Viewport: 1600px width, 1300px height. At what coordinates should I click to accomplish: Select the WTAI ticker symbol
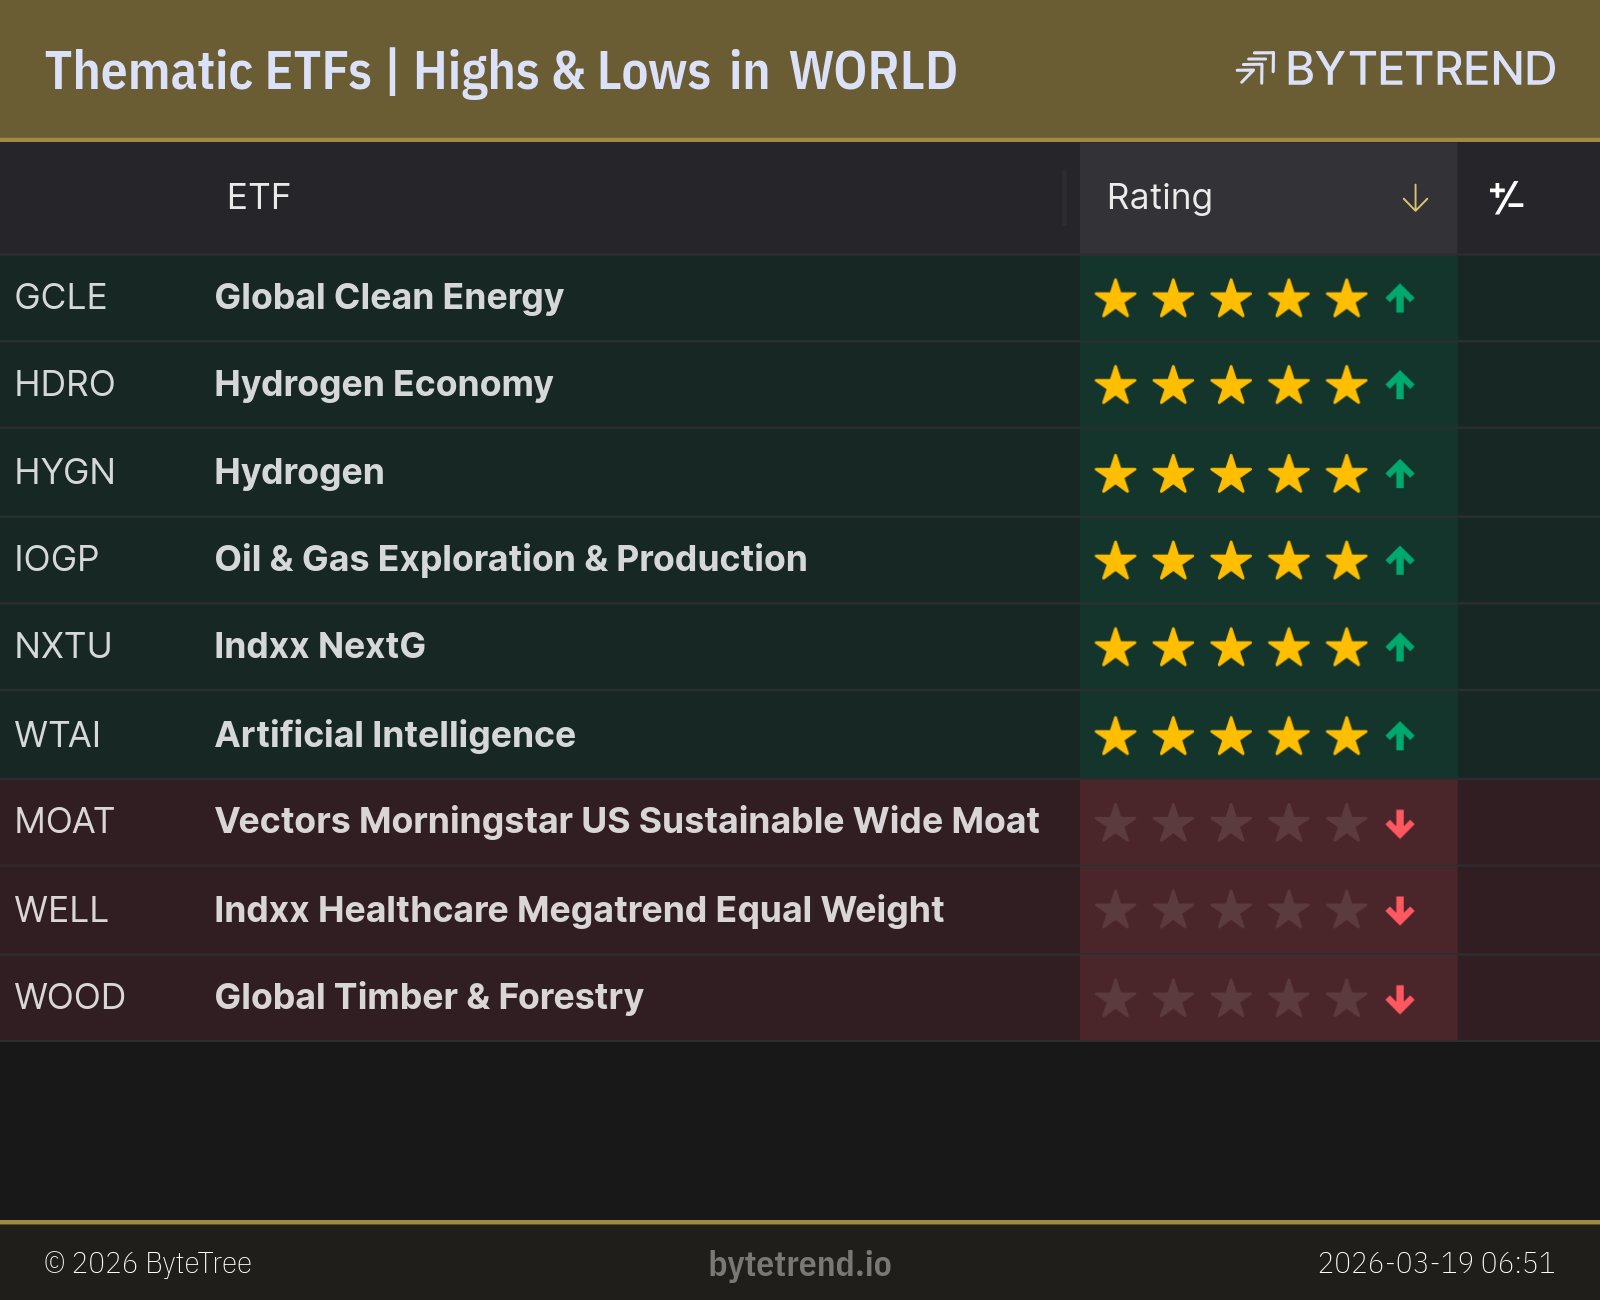tap(58, 735)
